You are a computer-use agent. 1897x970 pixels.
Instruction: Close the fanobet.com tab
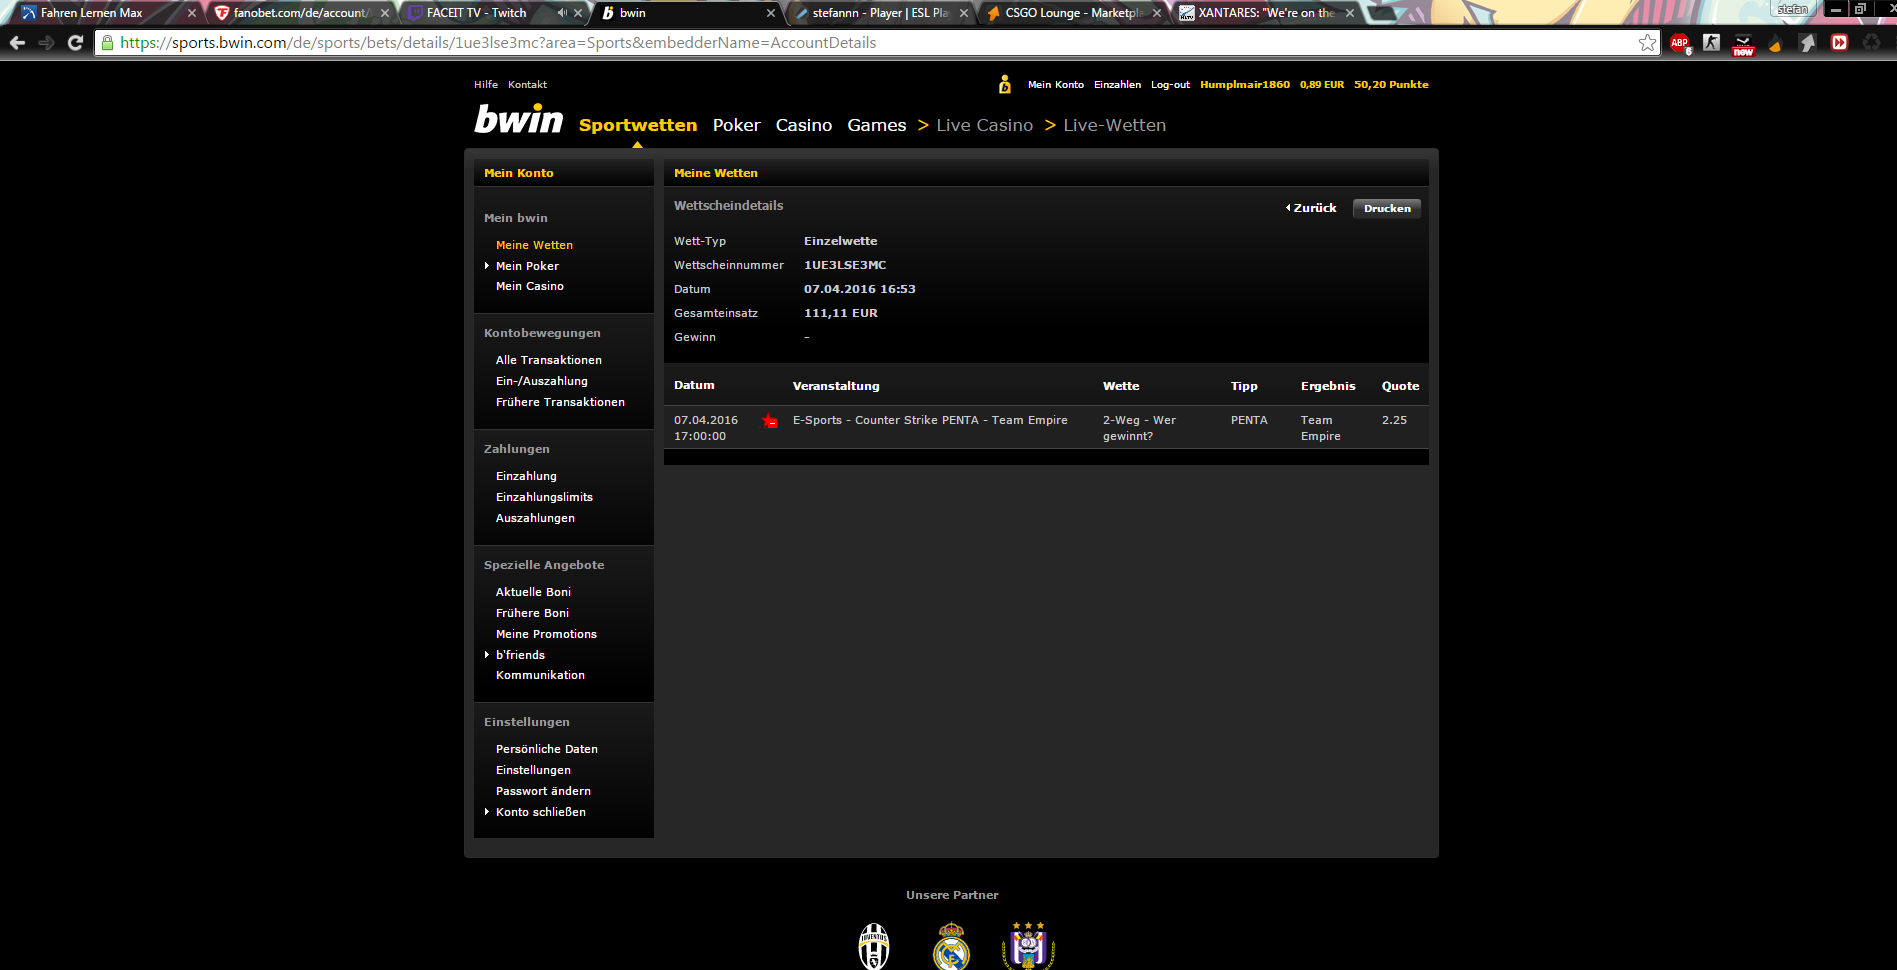click(x=385, y=13)
